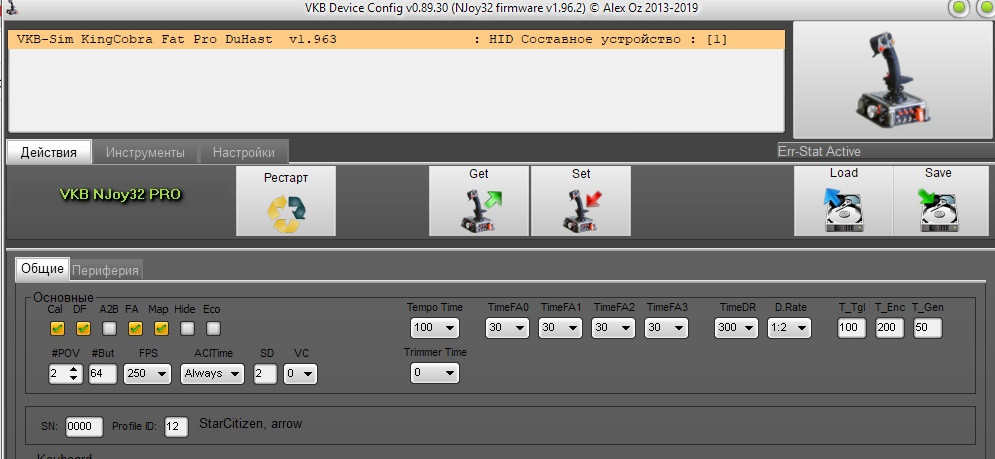Click the SD input field

265,373
